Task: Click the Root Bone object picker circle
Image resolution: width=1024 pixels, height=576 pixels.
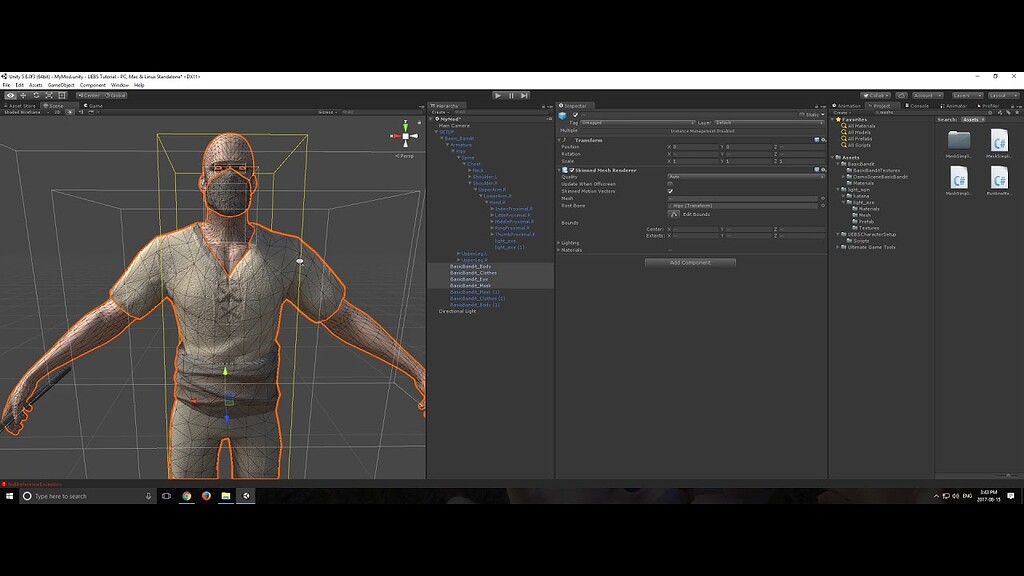Action: (x=823, y=206)
